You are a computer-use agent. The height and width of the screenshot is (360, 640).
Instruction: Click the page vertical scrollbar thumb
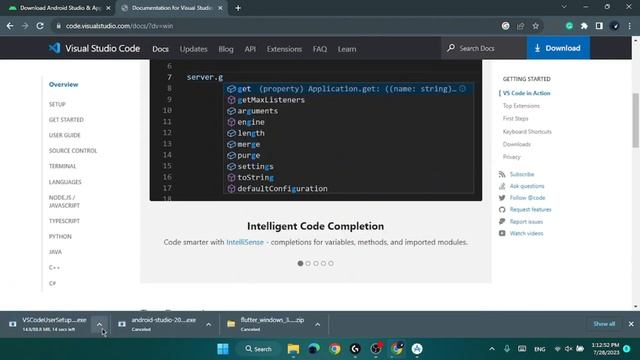636,120
